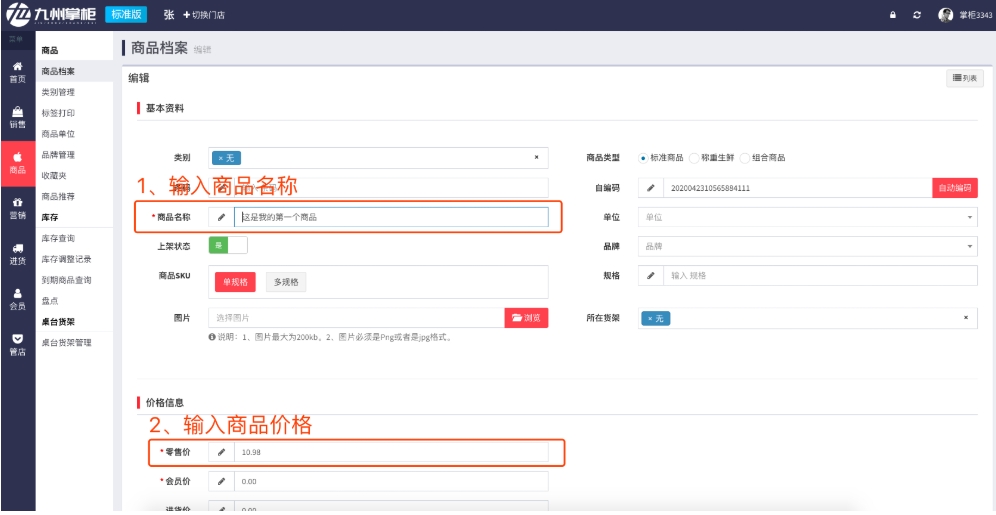996x515 pixels.
Task: Click pencil icon beside 会员价 field
Action: click(221, 481)
